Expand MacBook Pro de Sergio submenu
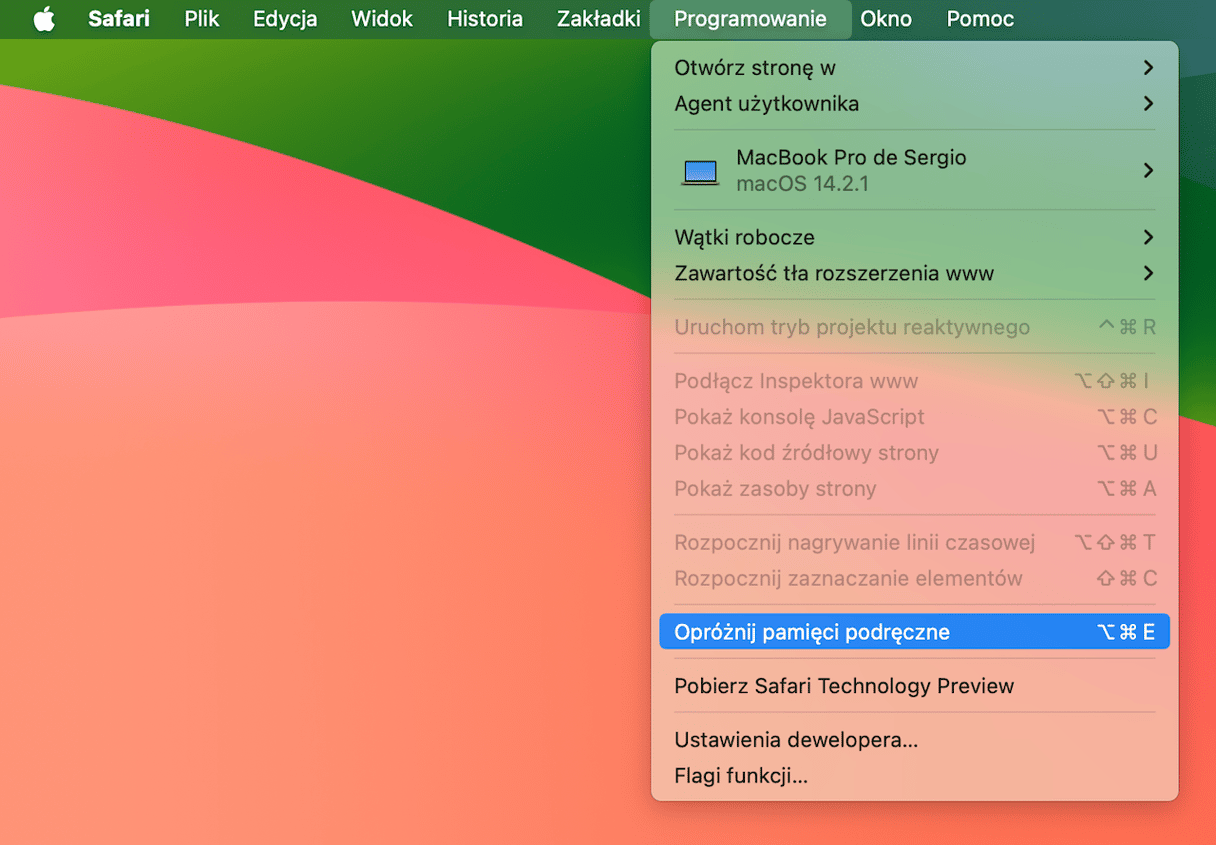 [x=914, y=170]
